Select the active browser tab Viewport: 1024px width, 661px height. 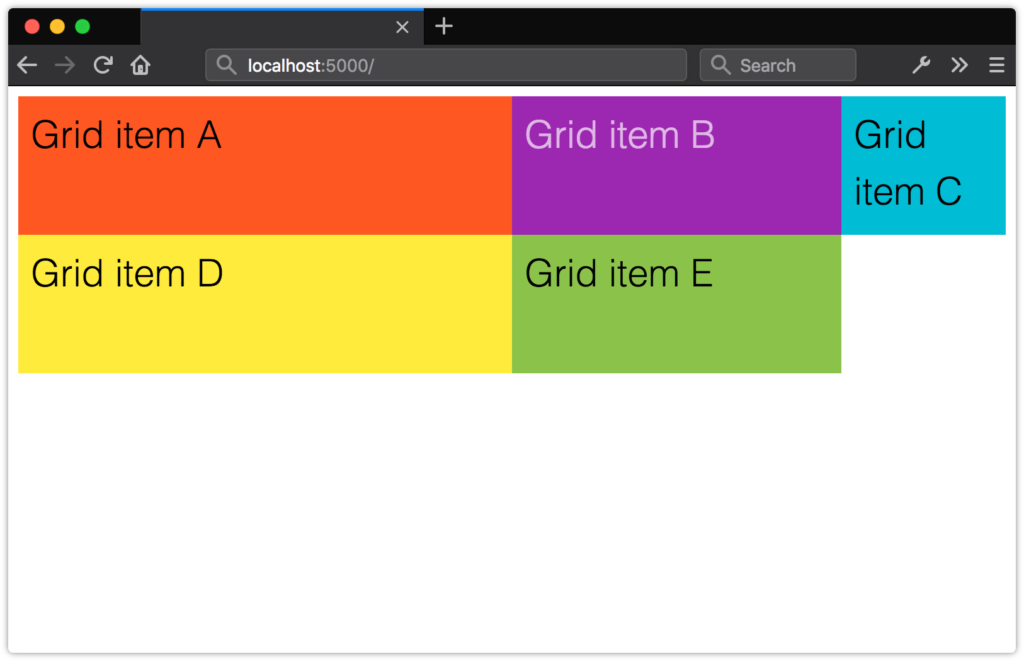[282, 27]
